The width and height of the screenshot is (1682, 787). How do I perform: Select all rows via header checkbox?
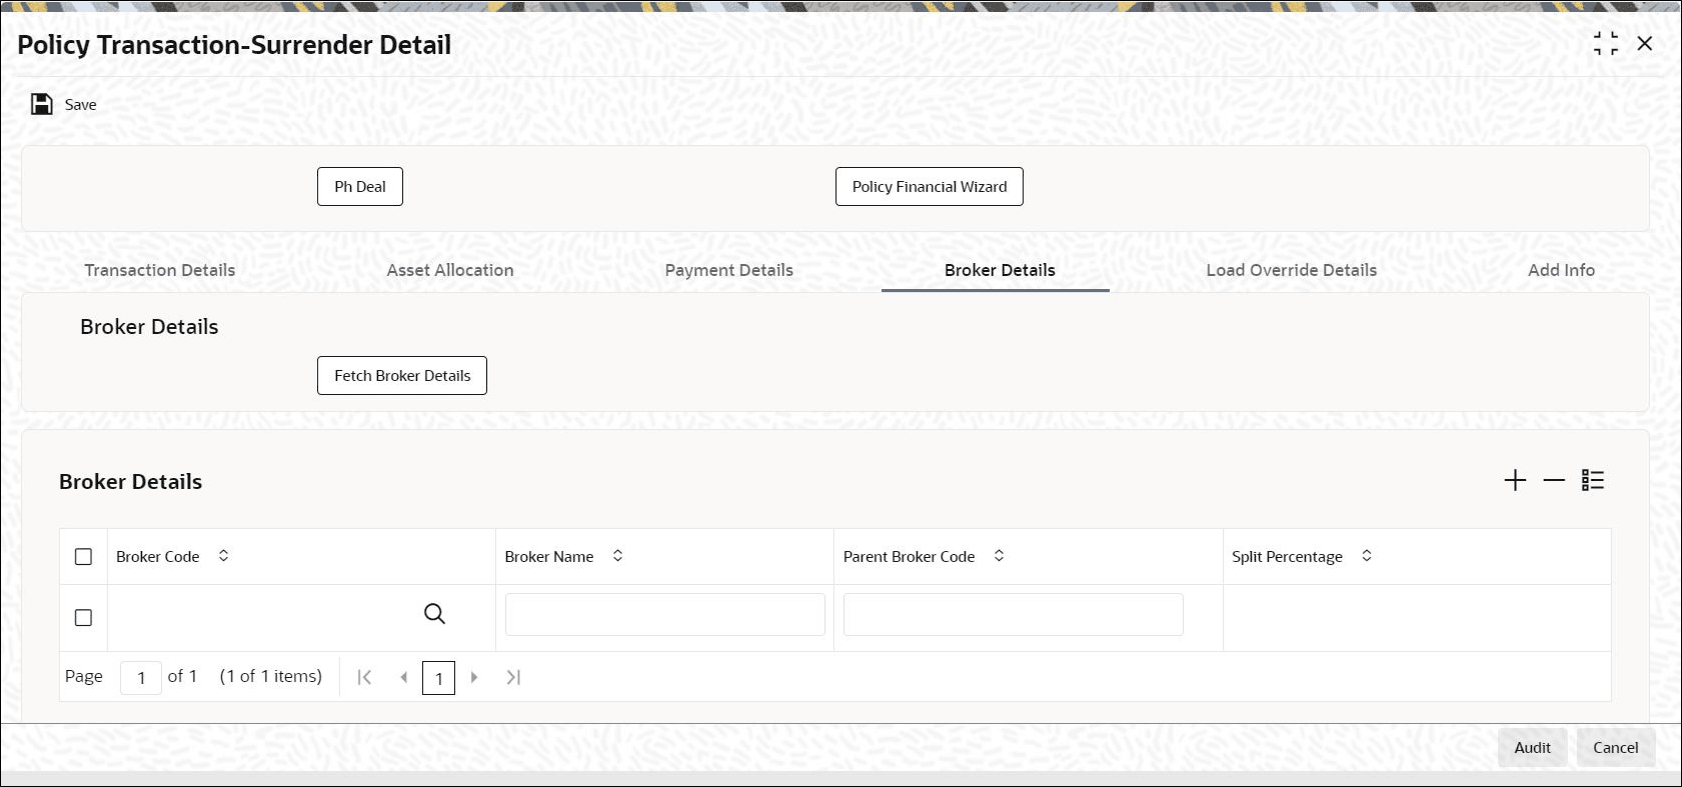point(84,557)
